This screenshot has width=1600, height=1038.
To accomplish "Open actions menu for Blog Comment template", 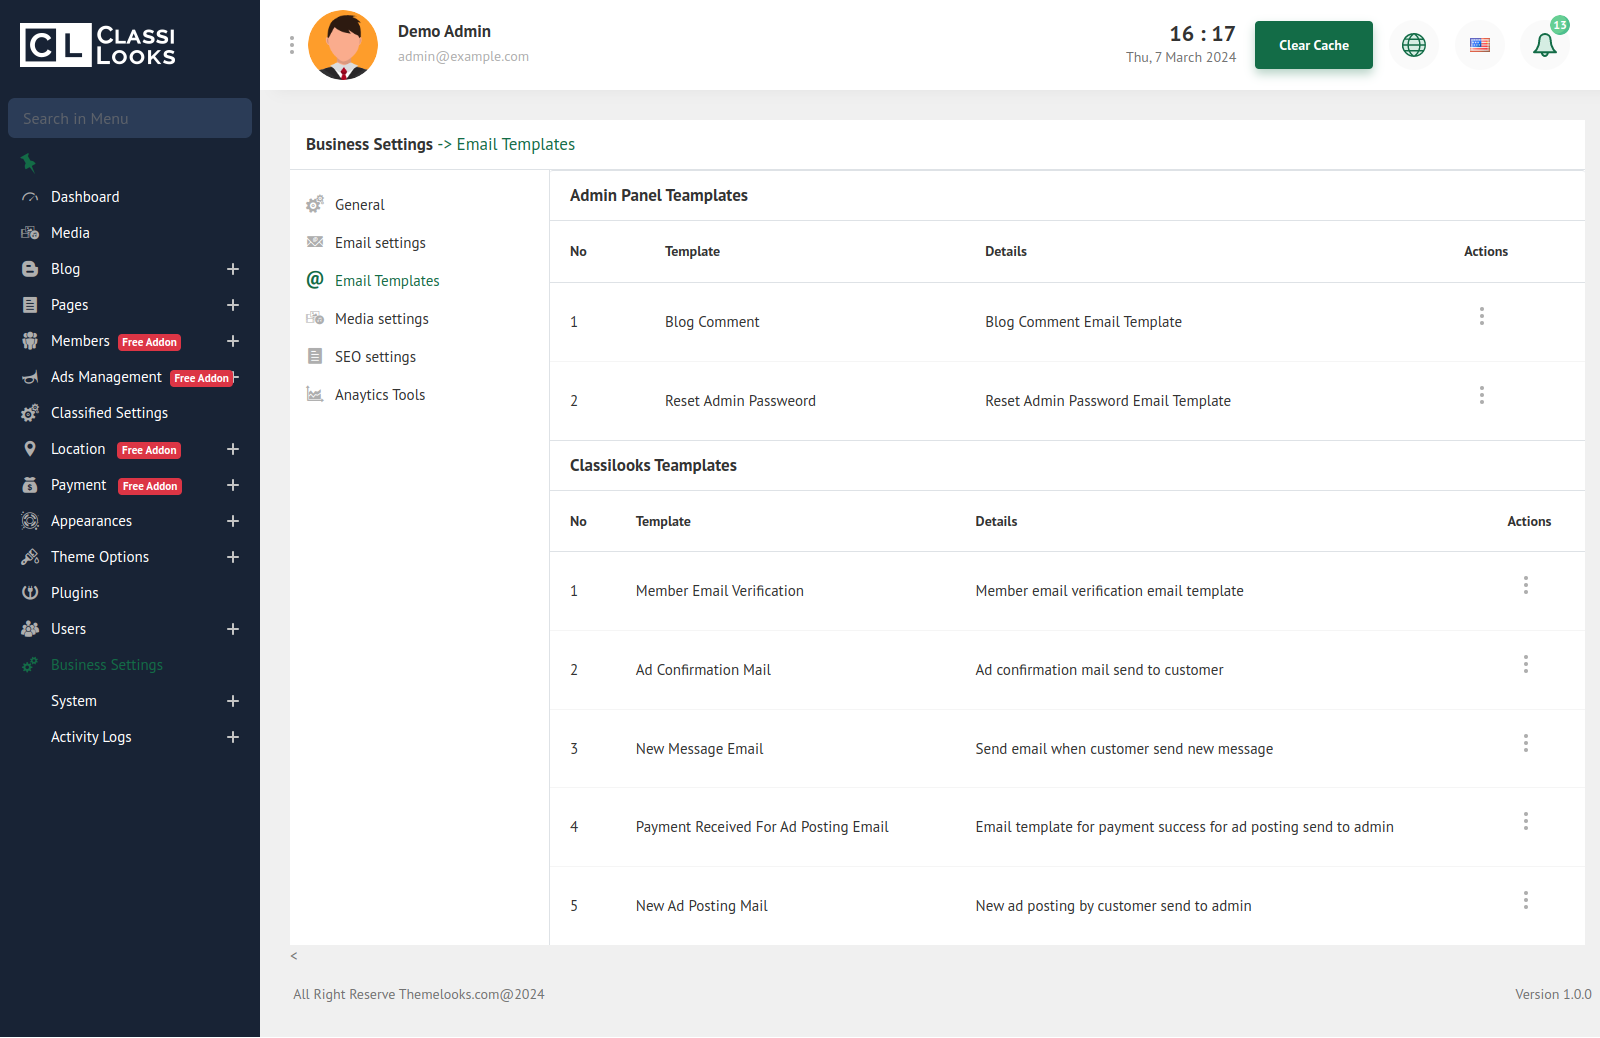I will [1481, 316].
